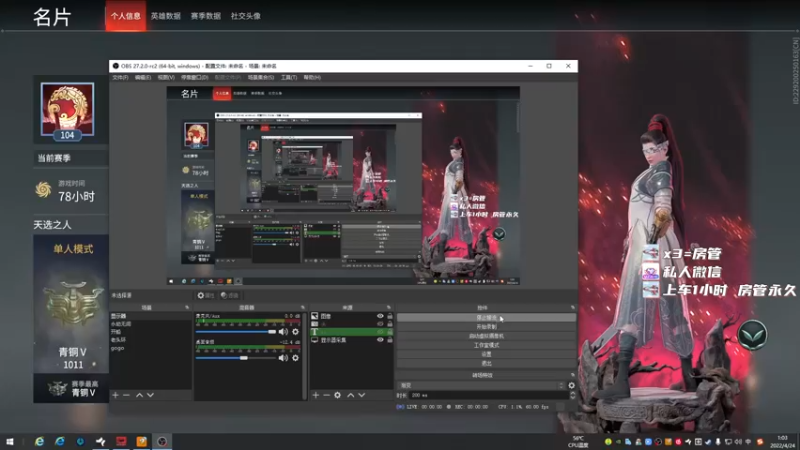The image size is (800, 450).
Task: Move the selected scene up in the list
Action: pyautogui.click(x=139, y=395)
